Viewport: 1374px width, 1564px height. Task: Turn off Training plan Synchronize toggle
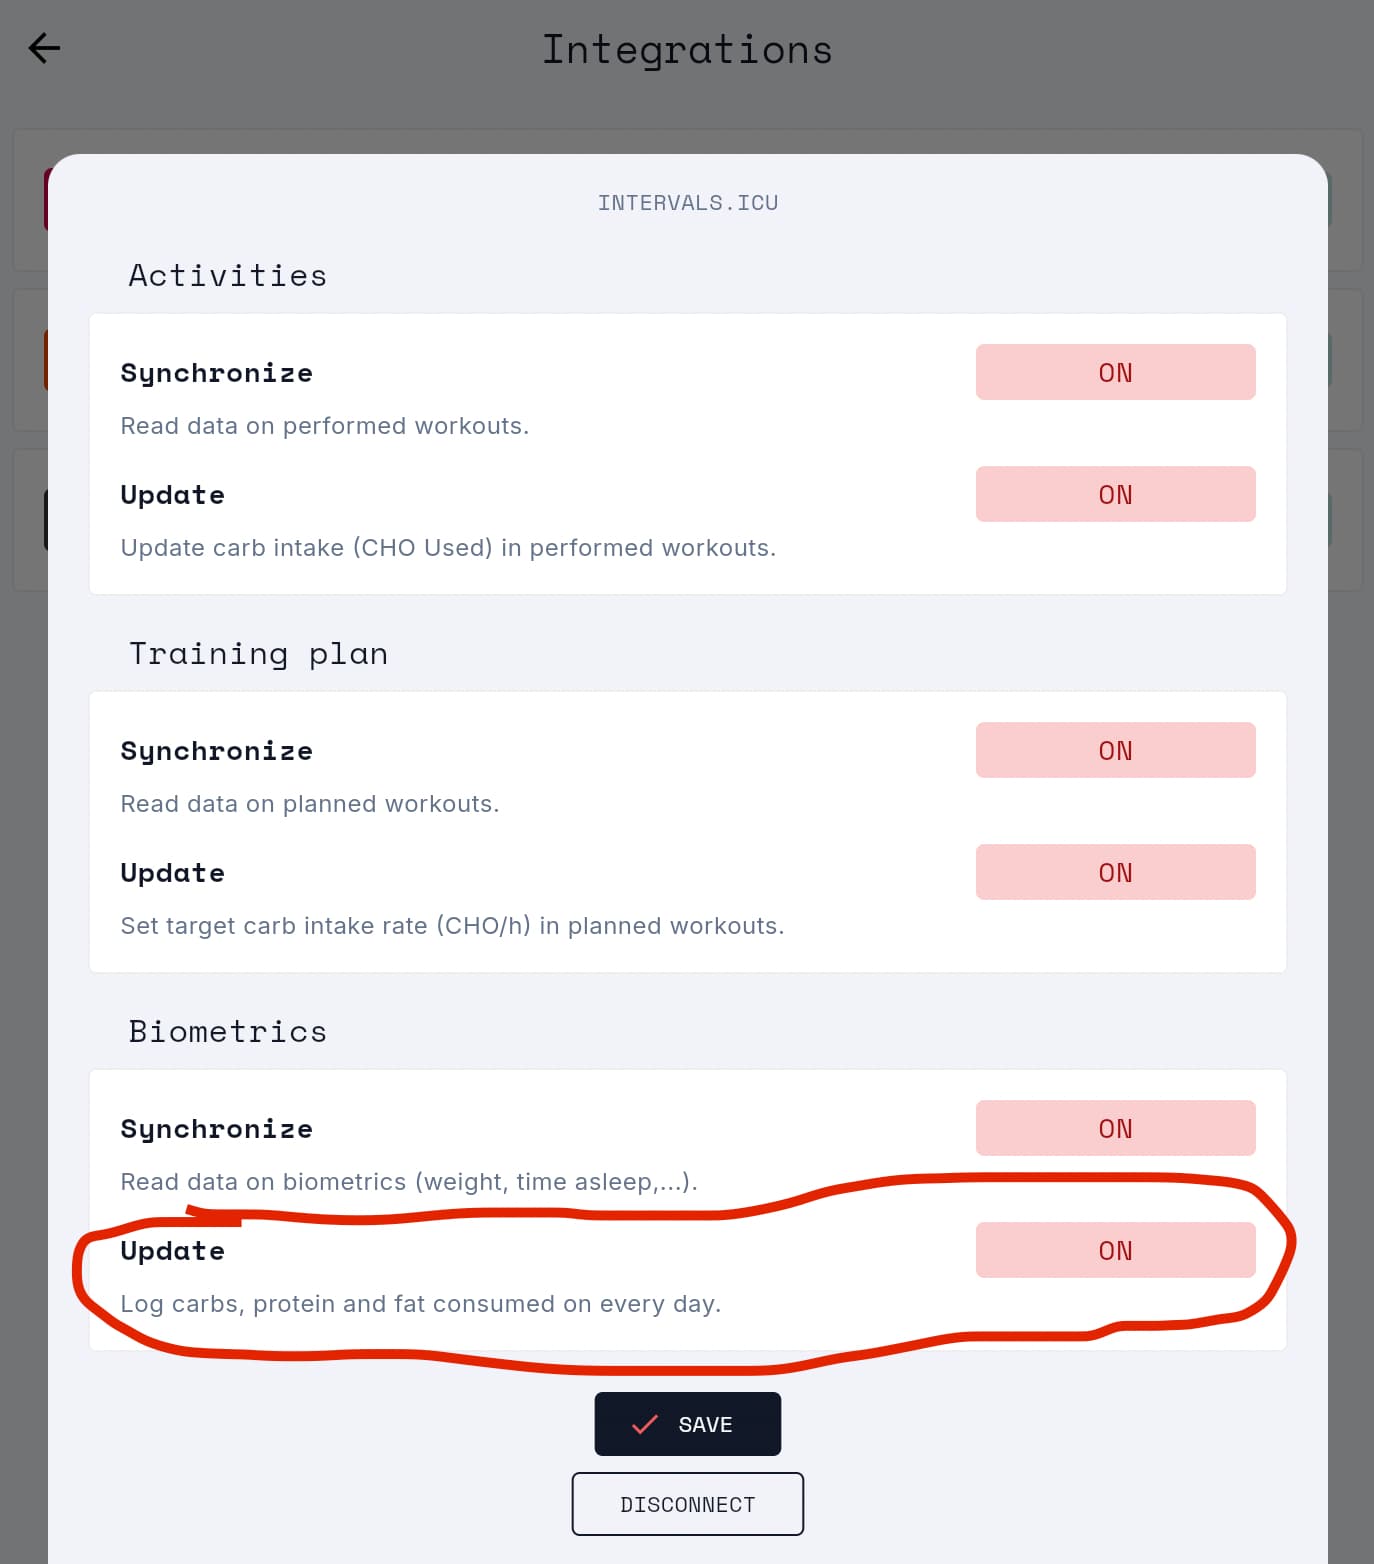[1115, 750]
